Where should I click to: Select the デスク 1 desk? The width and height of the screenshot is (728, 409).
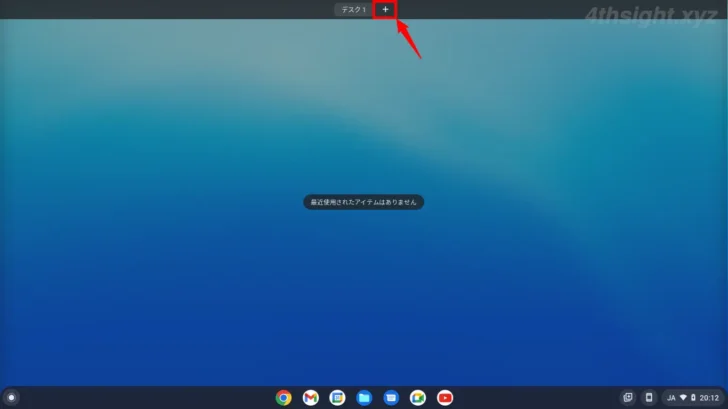[x=353, y=10]
